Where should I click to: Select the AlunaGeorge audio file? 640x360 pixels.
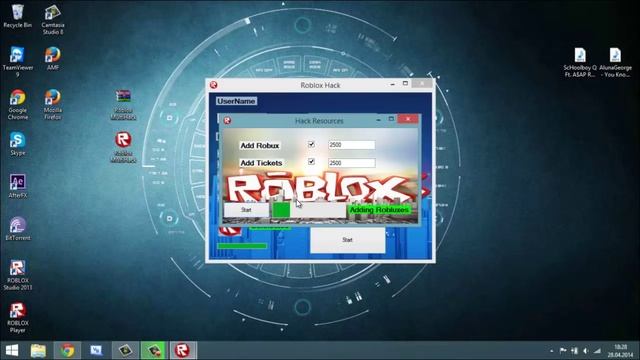point(615,62)
